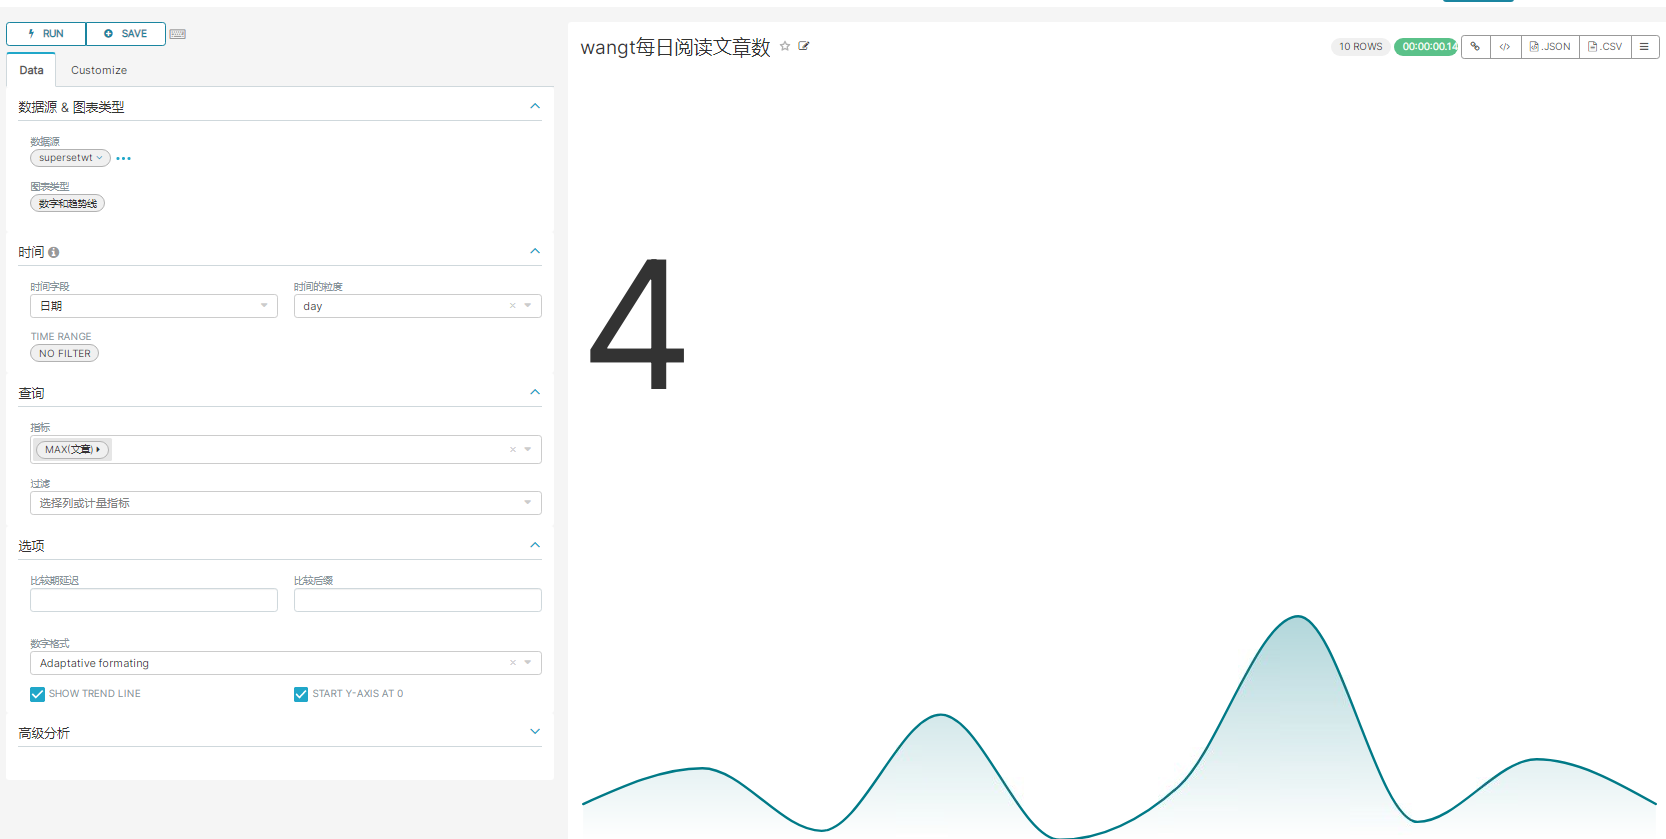This screenshot has width=1666, height=839.
Task: Click the RUN query button
Action: point(46,34)
